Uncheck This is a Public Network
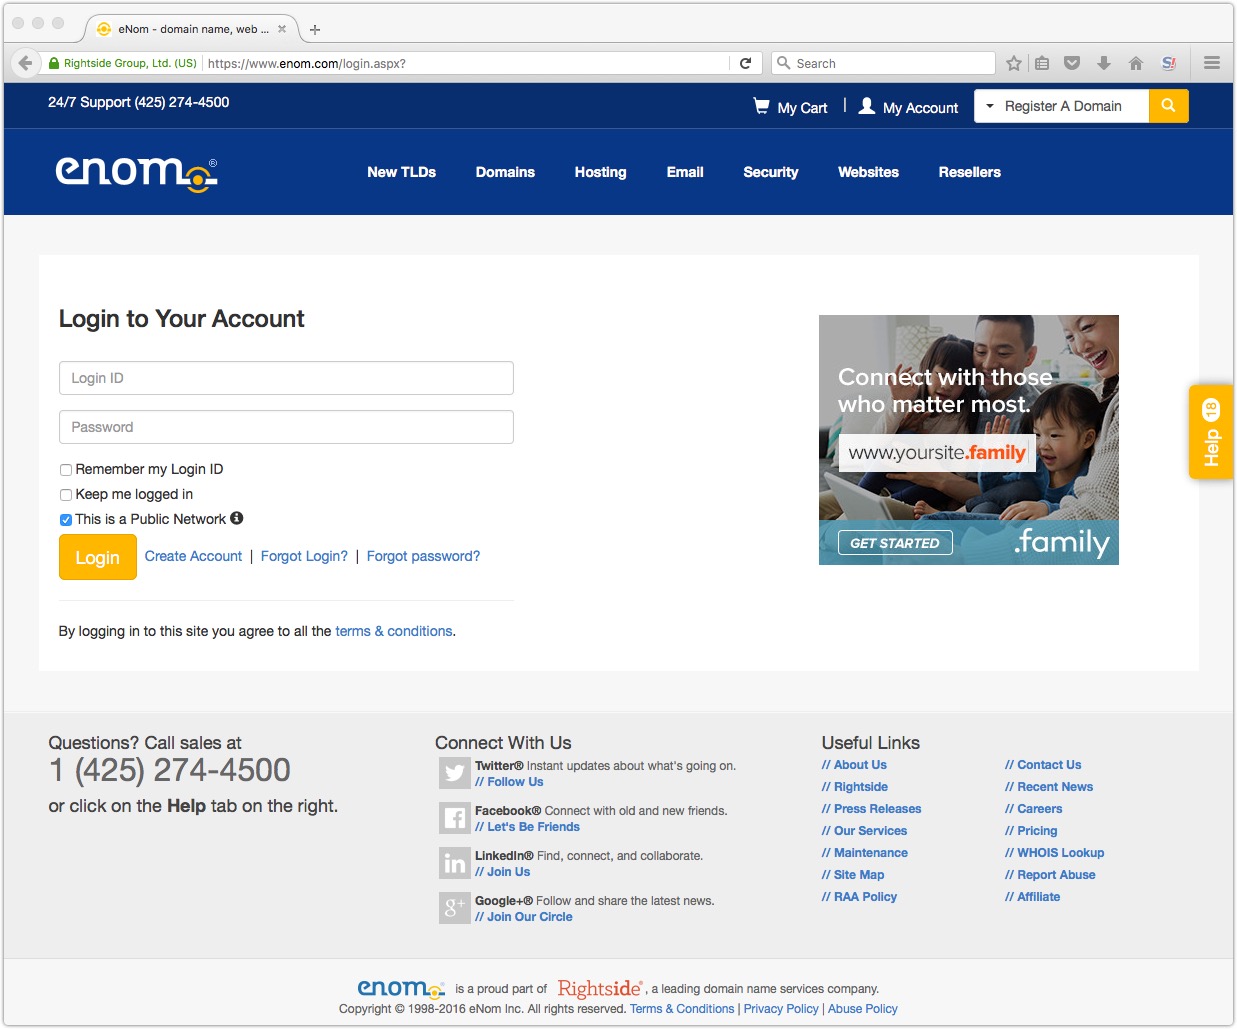The height and width of the screenshot is (1029, 1237). coord(66,520)
